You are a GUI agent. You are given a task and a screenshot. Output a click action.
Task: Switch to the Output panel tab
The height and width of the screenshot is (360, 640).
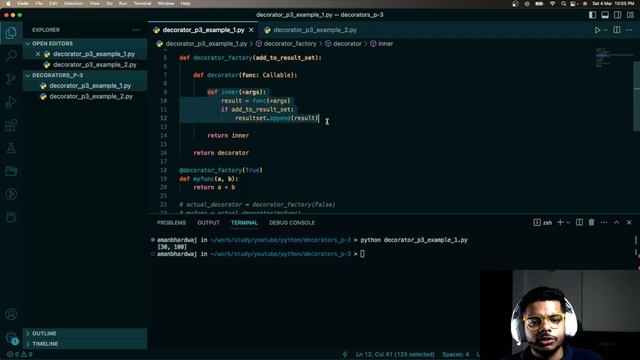coord(208,223)
